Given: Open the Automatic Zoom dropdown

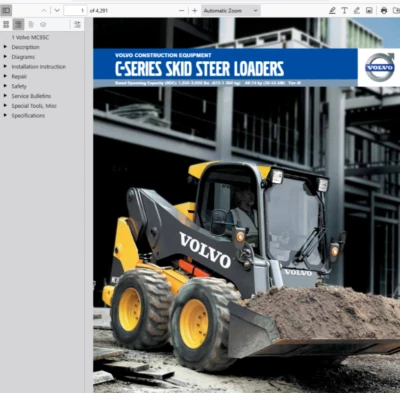Looking at the screenshot, I should (231, 11).
